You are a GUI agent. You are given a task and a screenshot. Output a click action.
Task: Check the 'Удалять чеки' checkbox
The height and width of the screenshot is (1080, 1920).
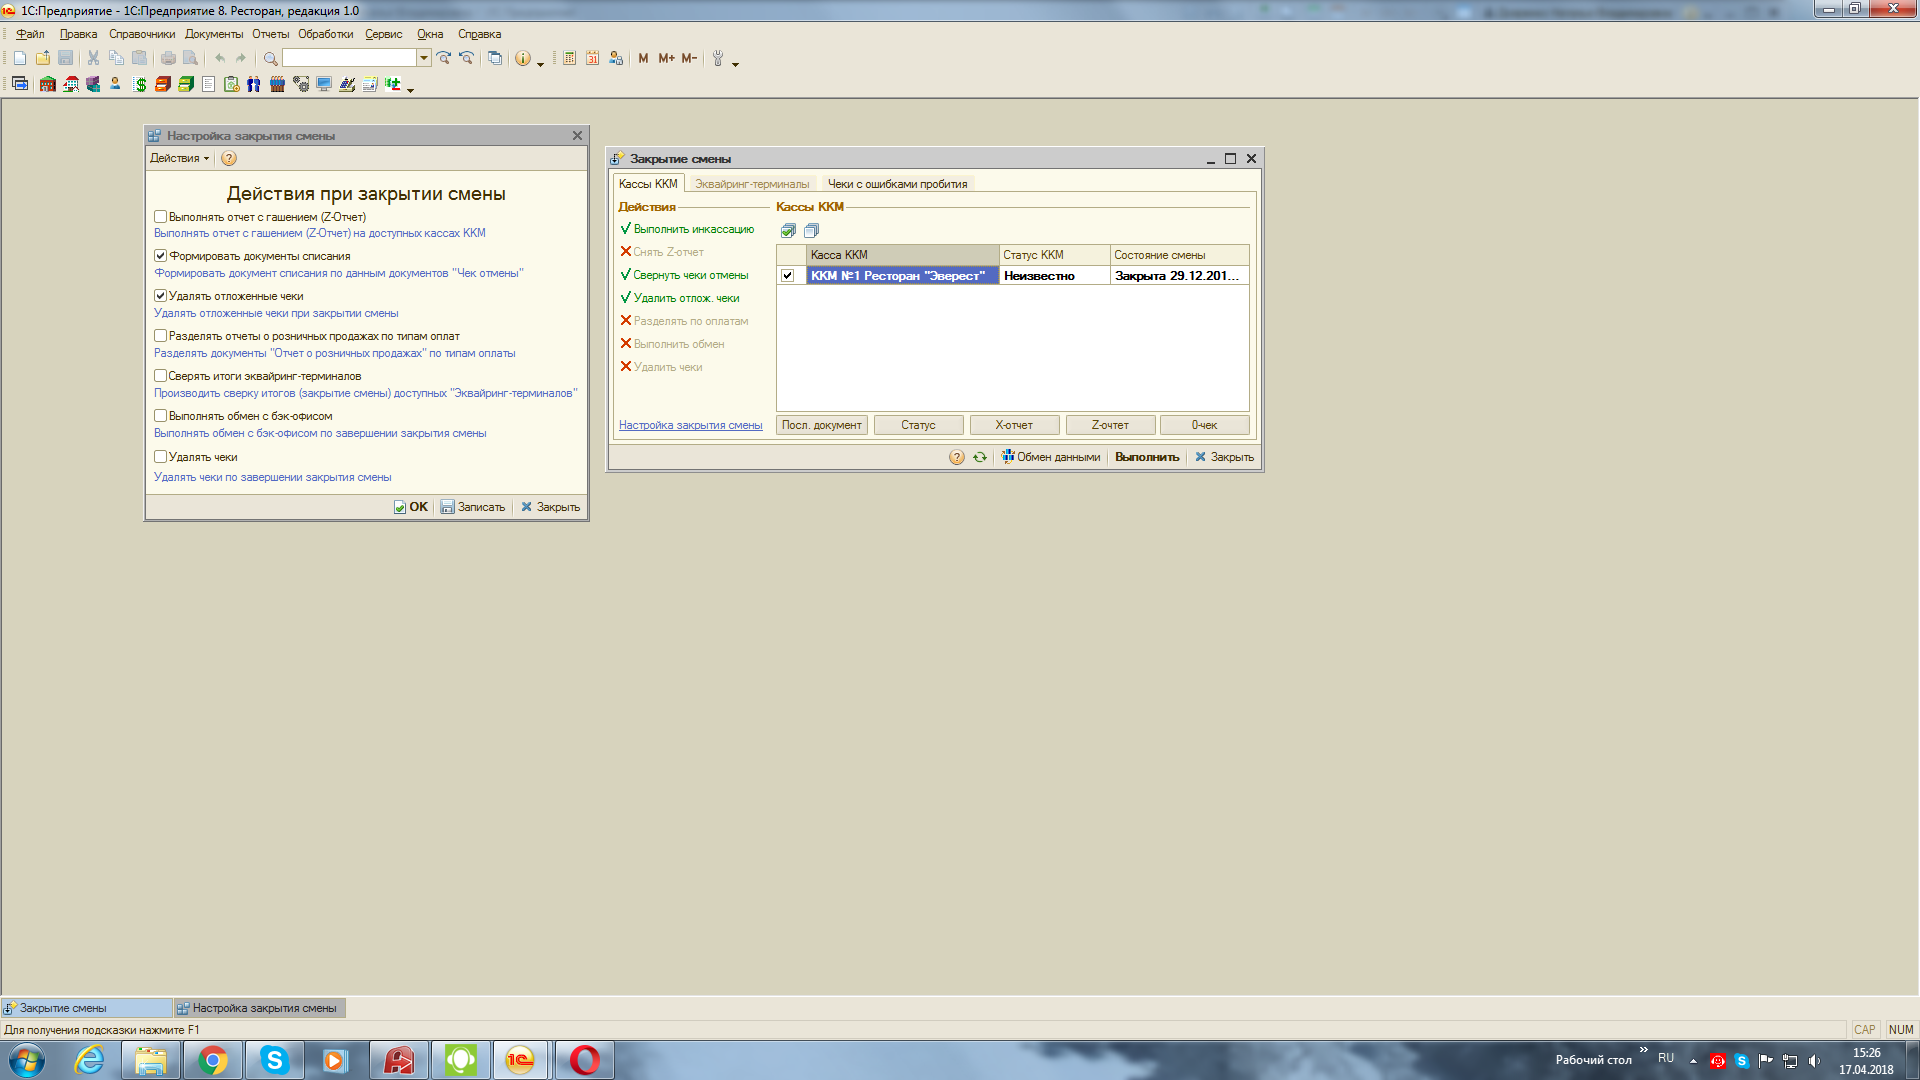point(160,457)
